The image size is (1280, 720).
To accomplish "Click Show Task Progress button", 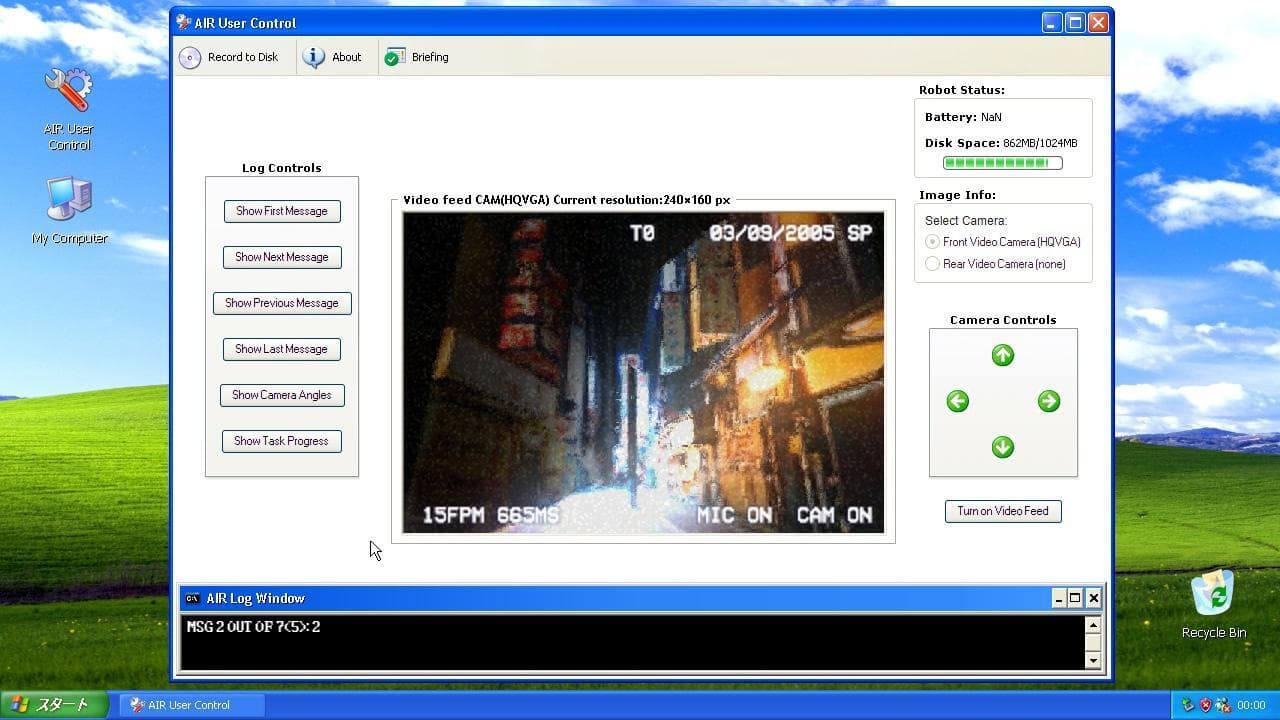I will click(x=282, y=441).
